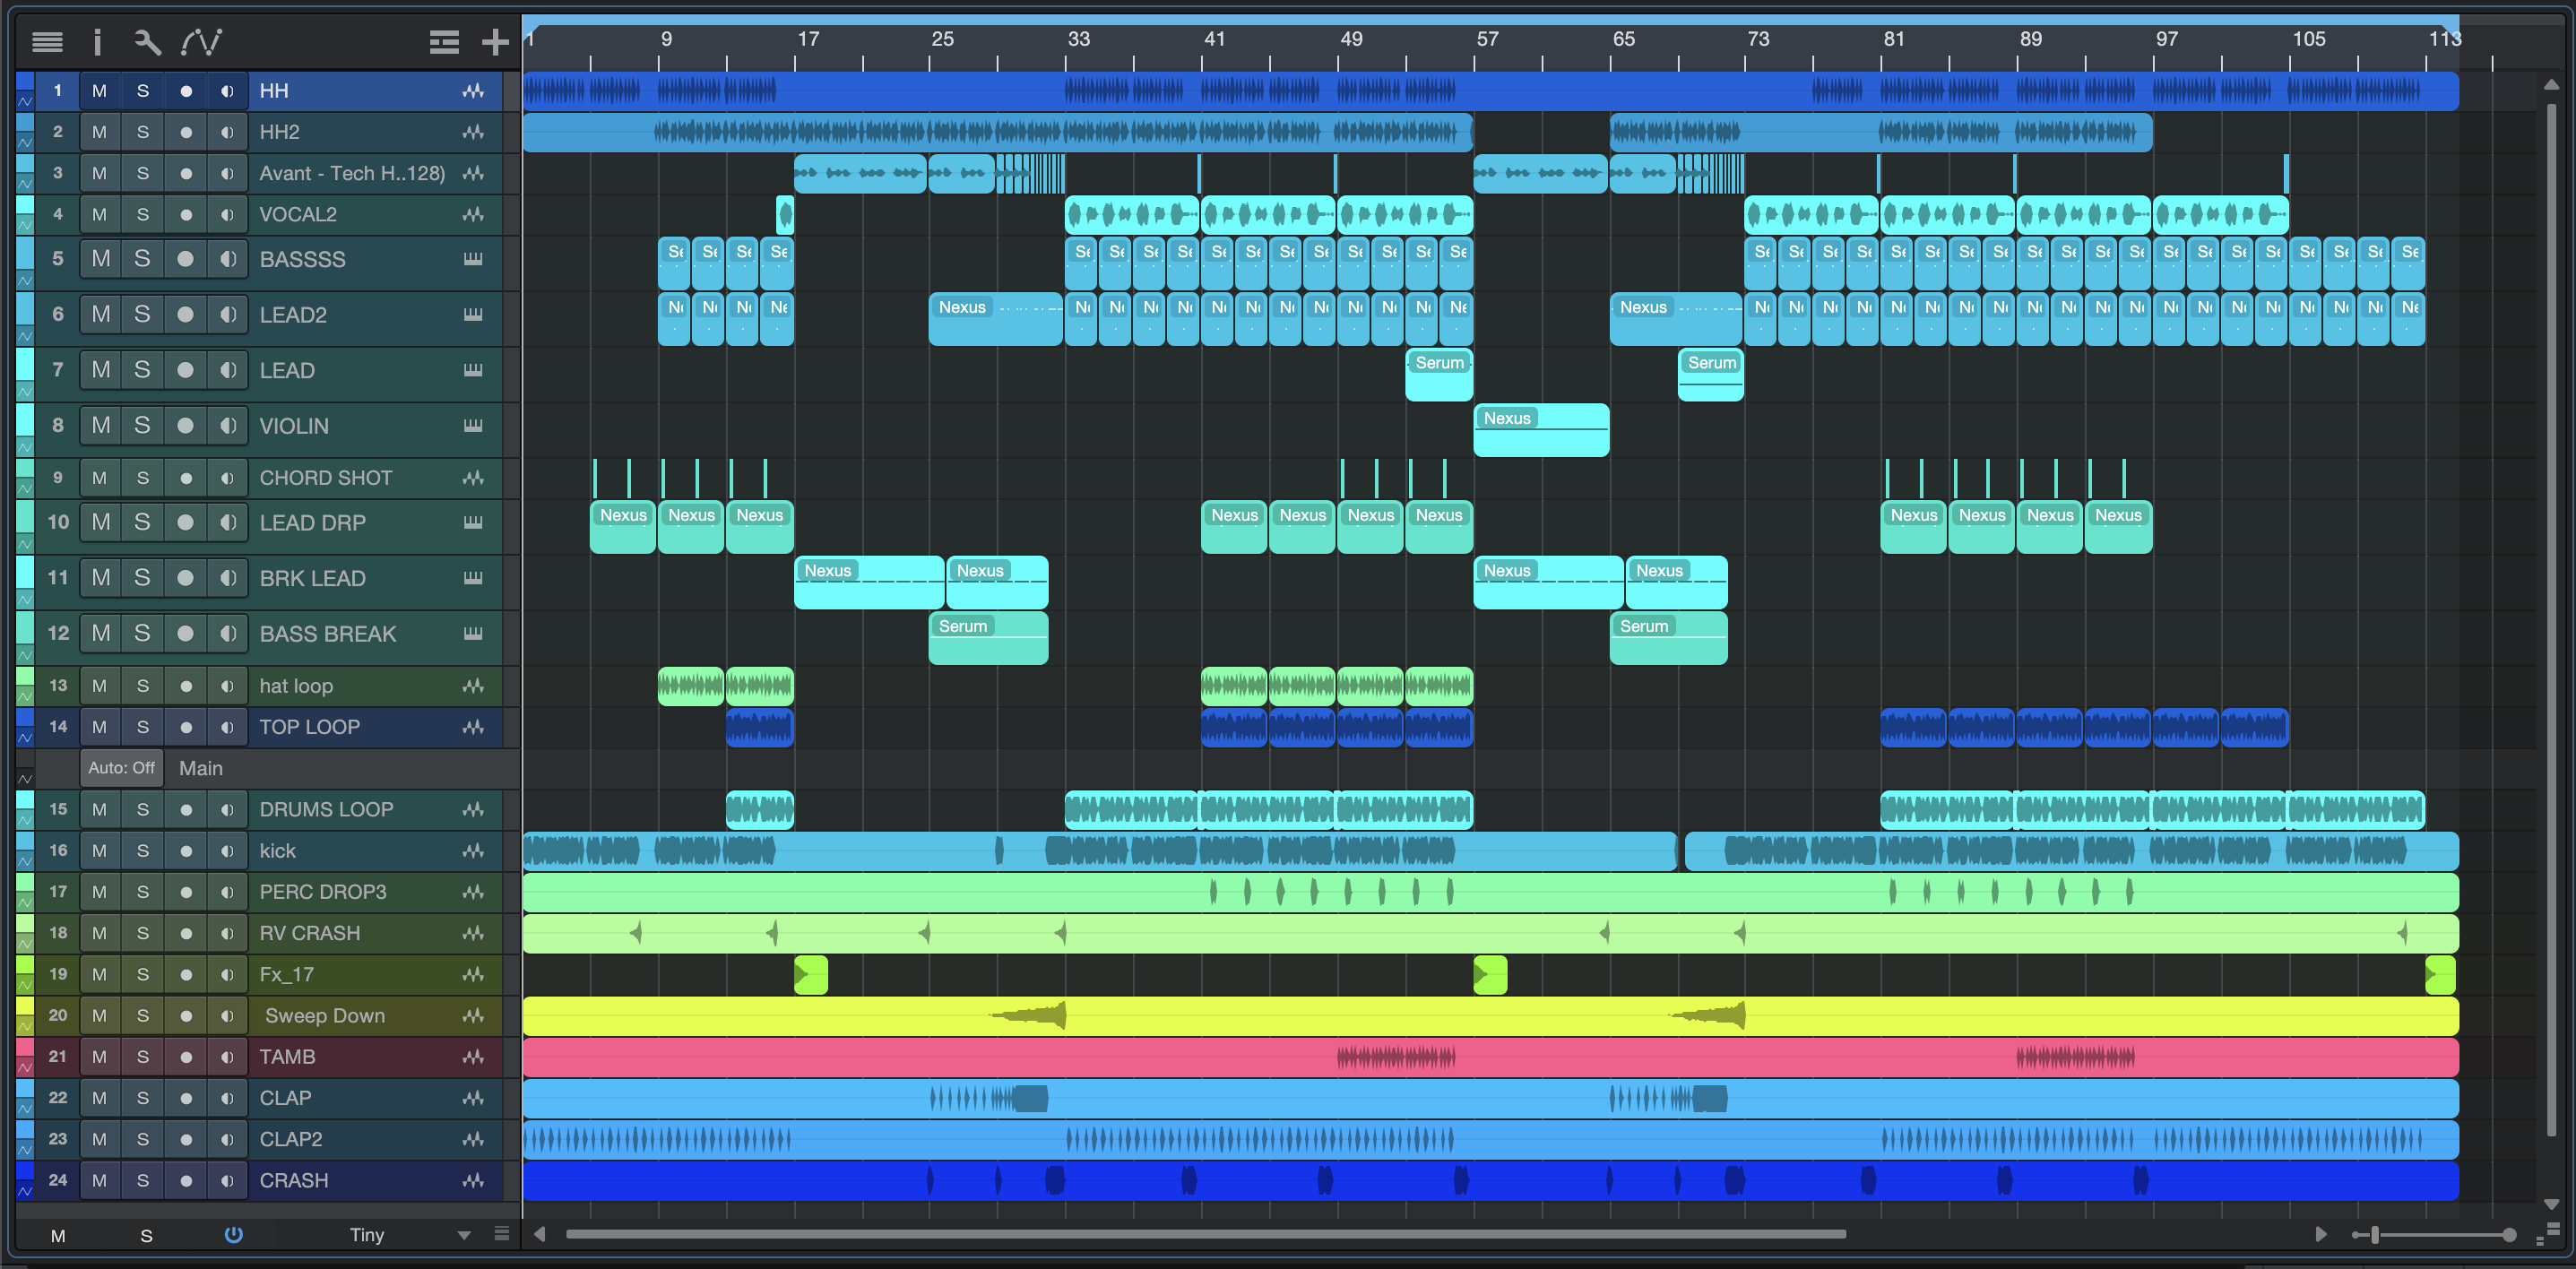The image size is (2576, 1269).
Task: Click the waveform icon on HH track
Action: [x=473, y=91]
